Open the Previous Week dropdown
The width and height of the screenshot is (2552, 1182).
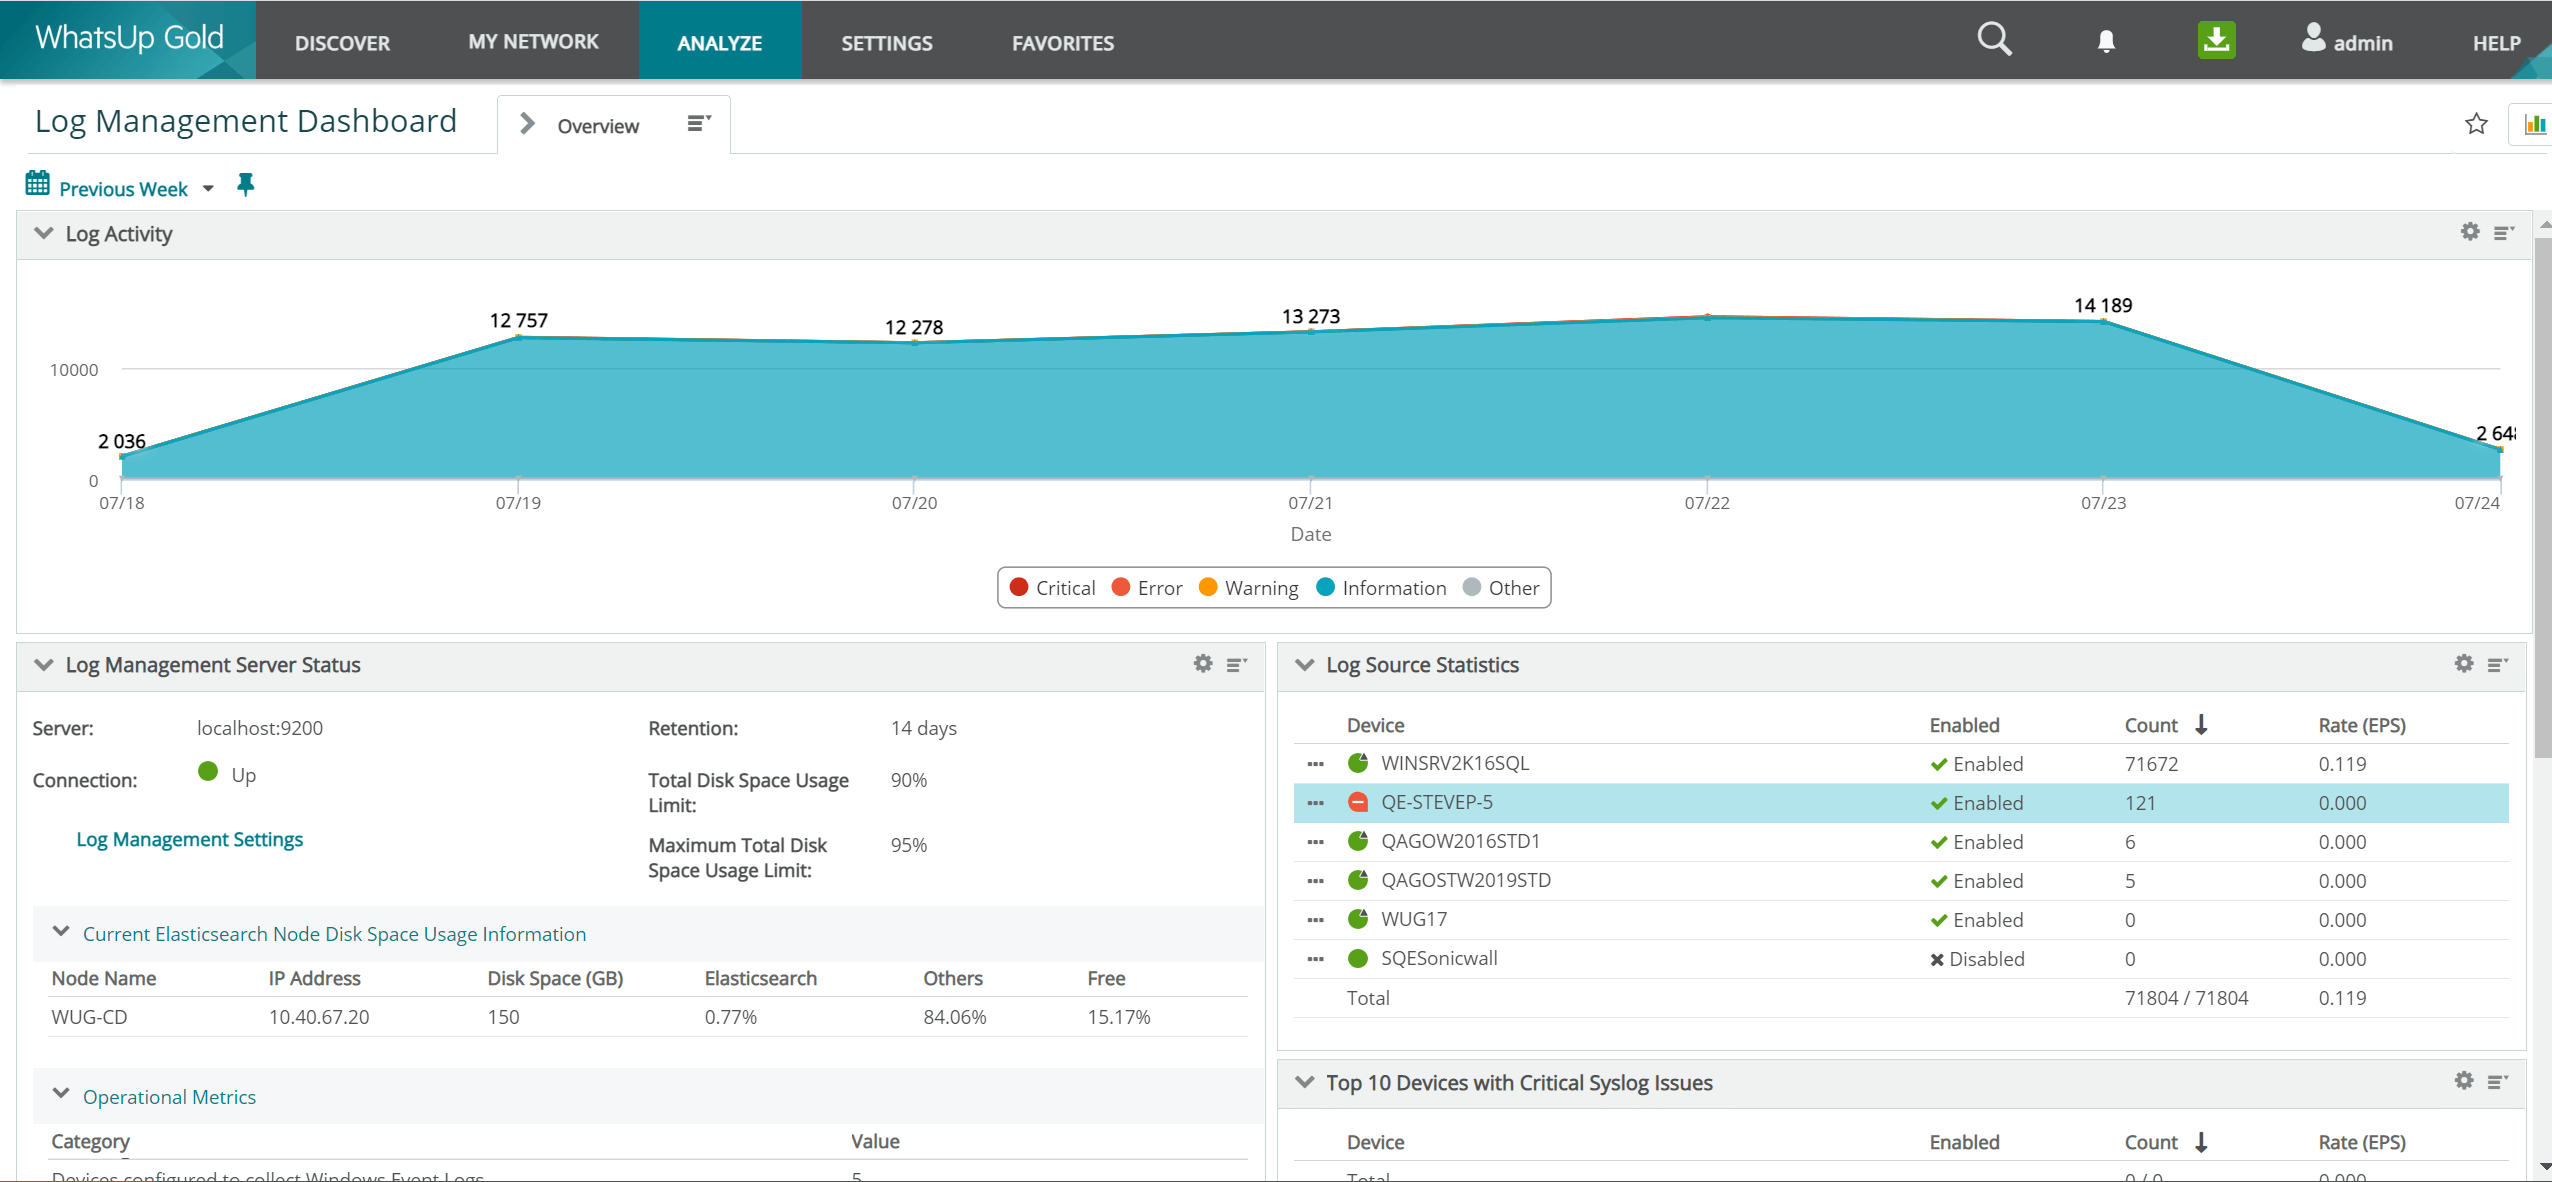coord(208,188)
